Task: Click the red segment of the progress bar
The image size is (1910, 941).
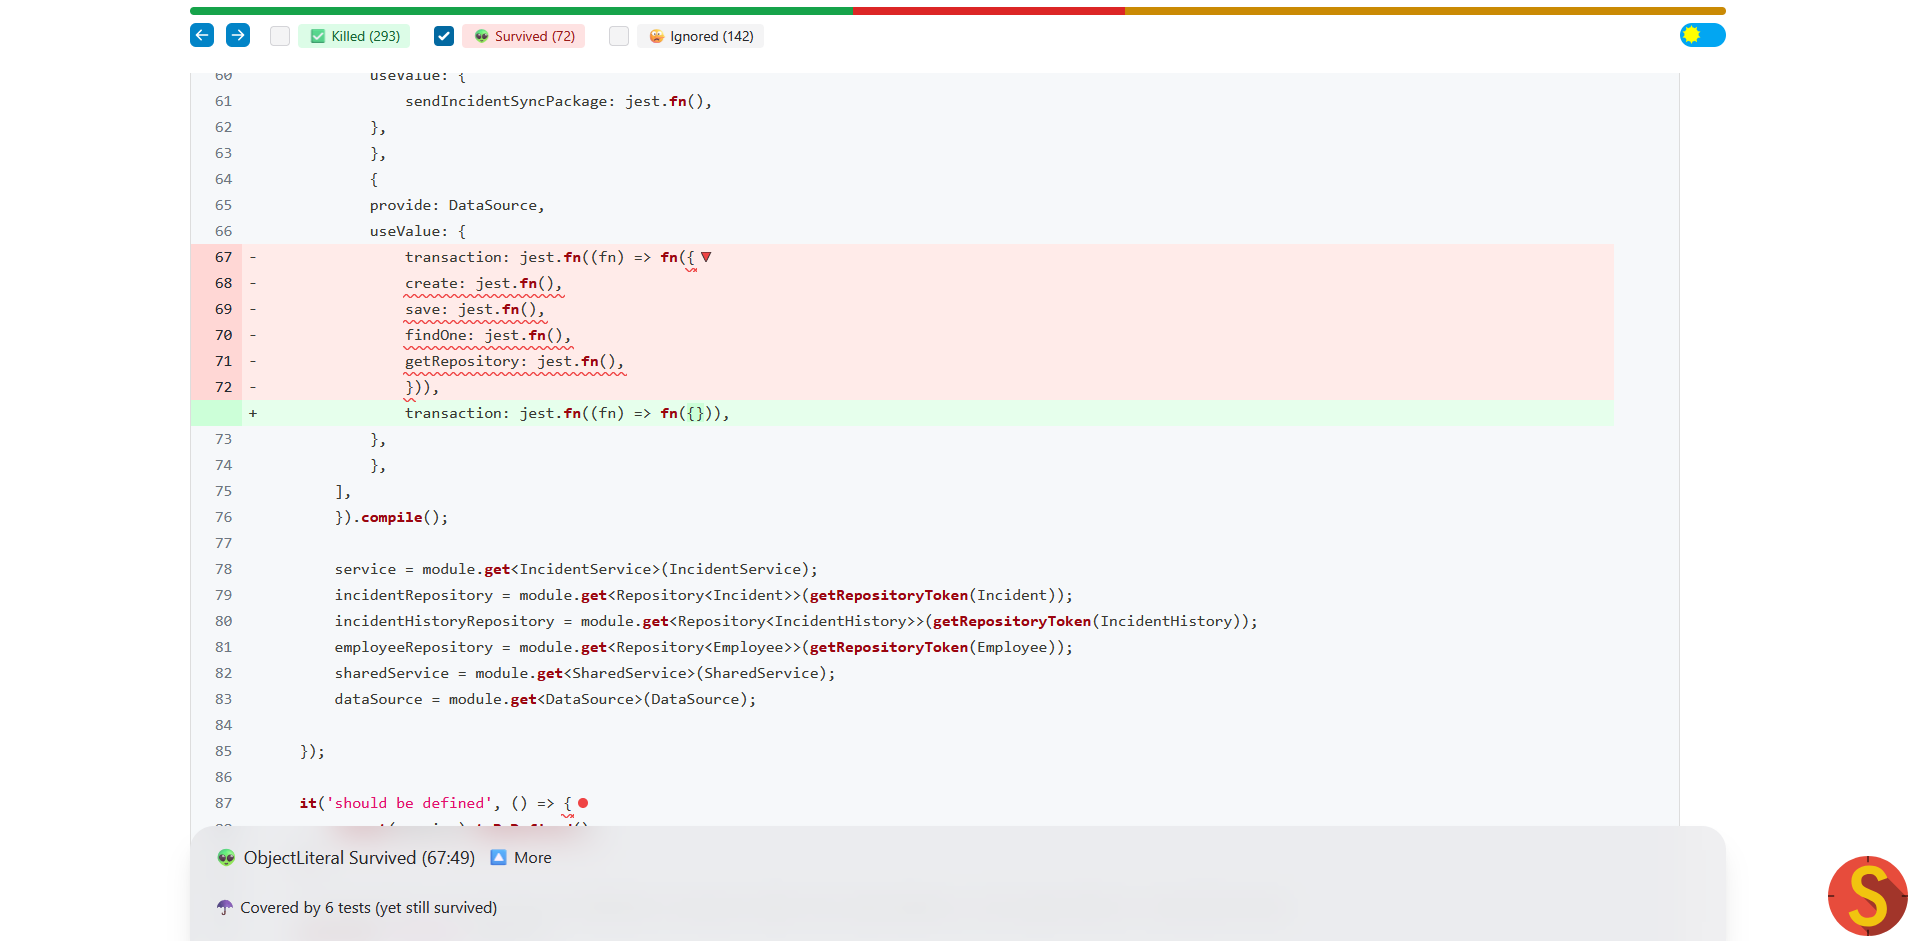Action: pos(988,11)
